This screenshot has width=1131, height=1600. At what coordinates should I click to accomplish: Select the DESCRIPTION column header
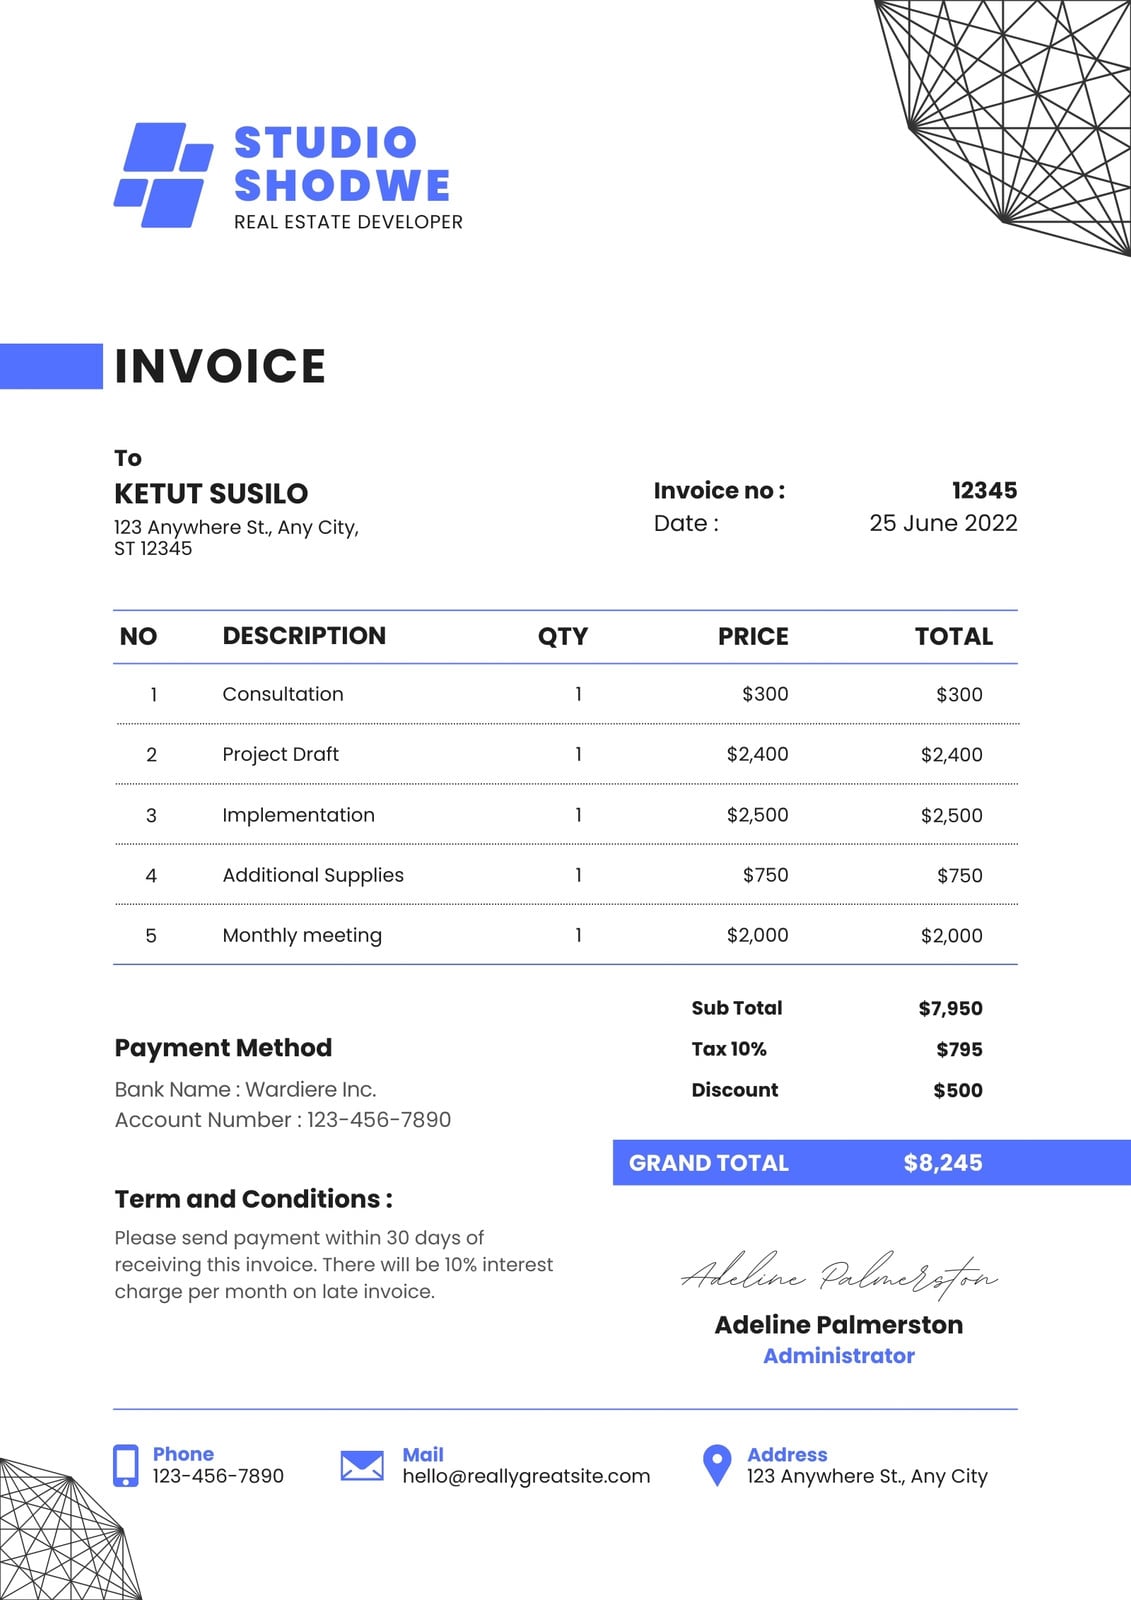pyautogui.click(x=304, y=636)
